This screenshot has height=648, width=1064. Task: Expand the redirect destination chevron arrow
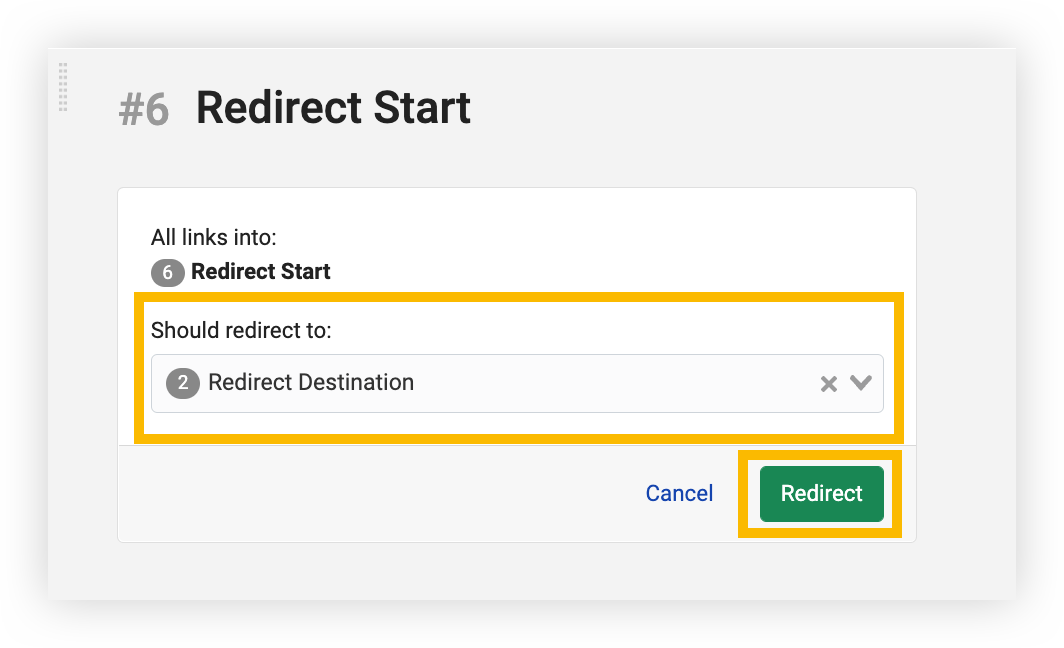coord(861,383)
